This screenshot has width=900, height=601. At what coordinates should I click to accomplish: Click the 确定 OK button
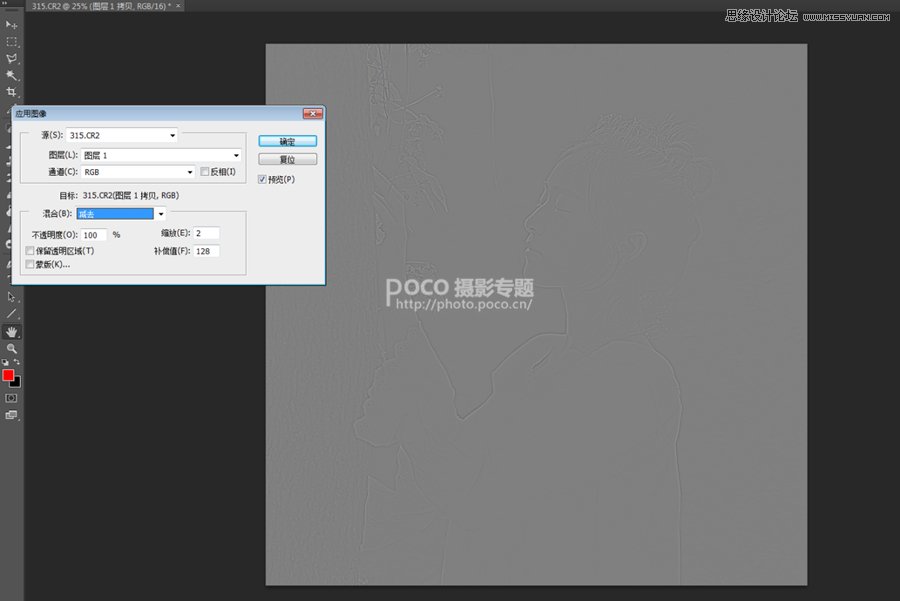click(288, 141)
